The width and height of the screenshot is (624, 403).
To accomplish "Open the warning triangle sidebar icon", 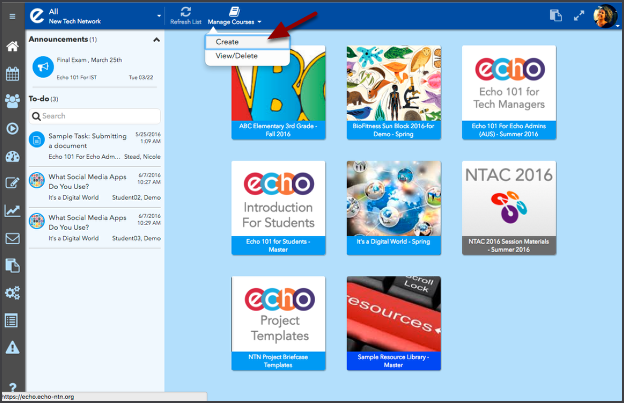I will coord(12,348).
